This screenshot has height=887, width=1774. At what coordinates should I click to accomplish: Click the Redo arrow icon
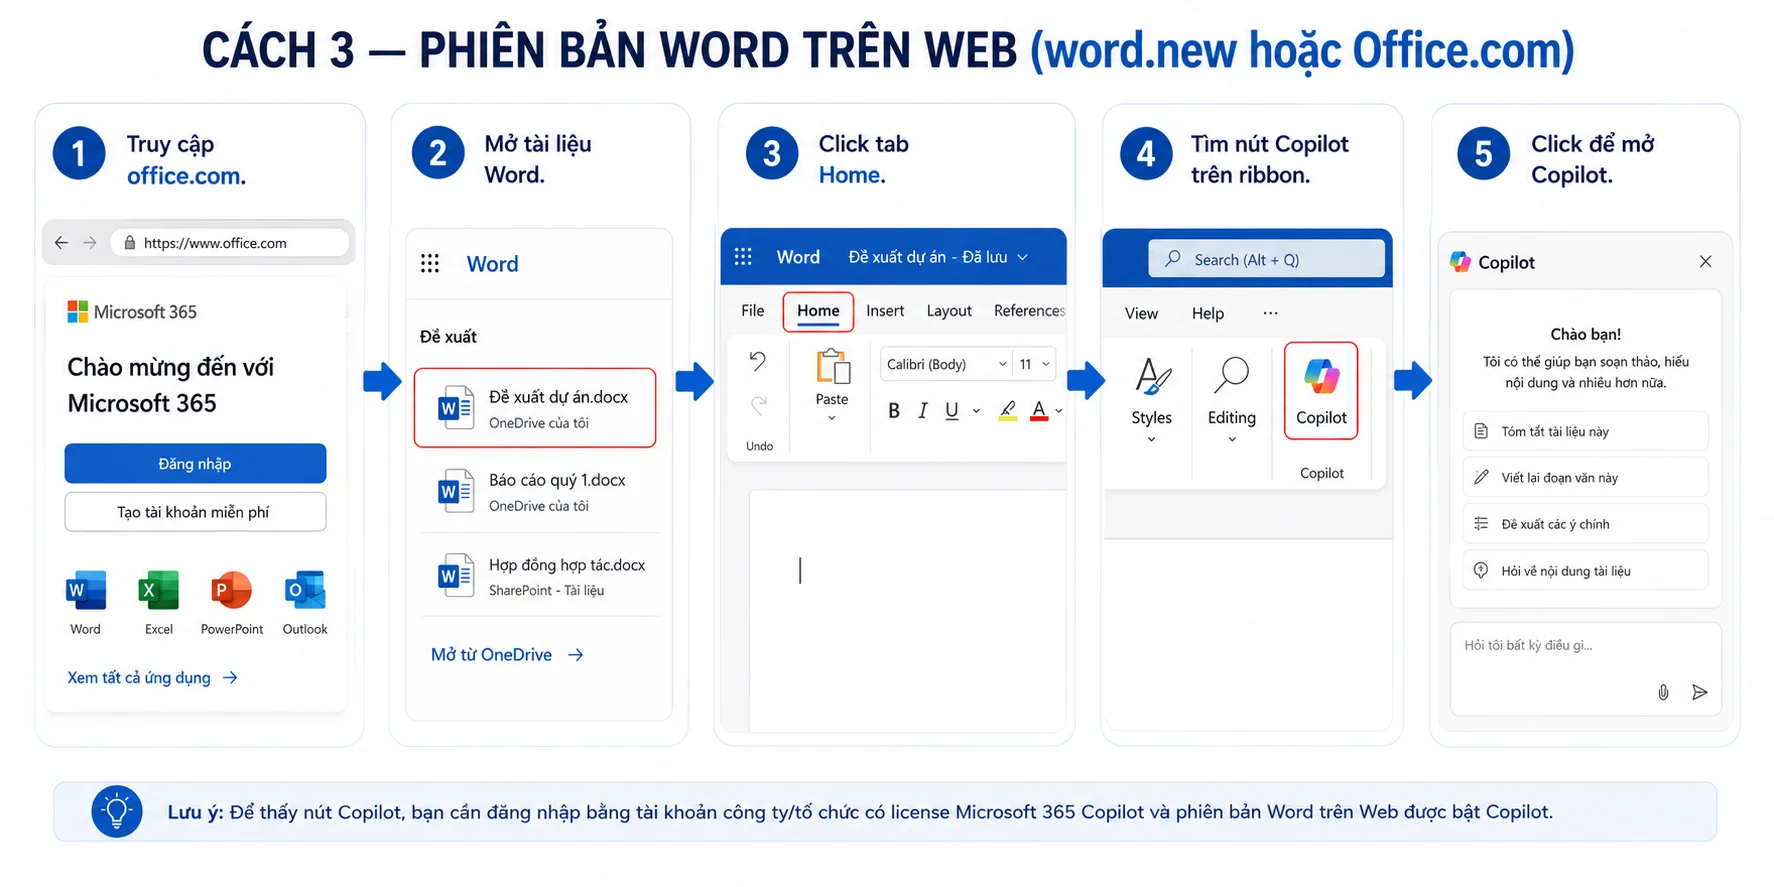click(x=759, y=405)
